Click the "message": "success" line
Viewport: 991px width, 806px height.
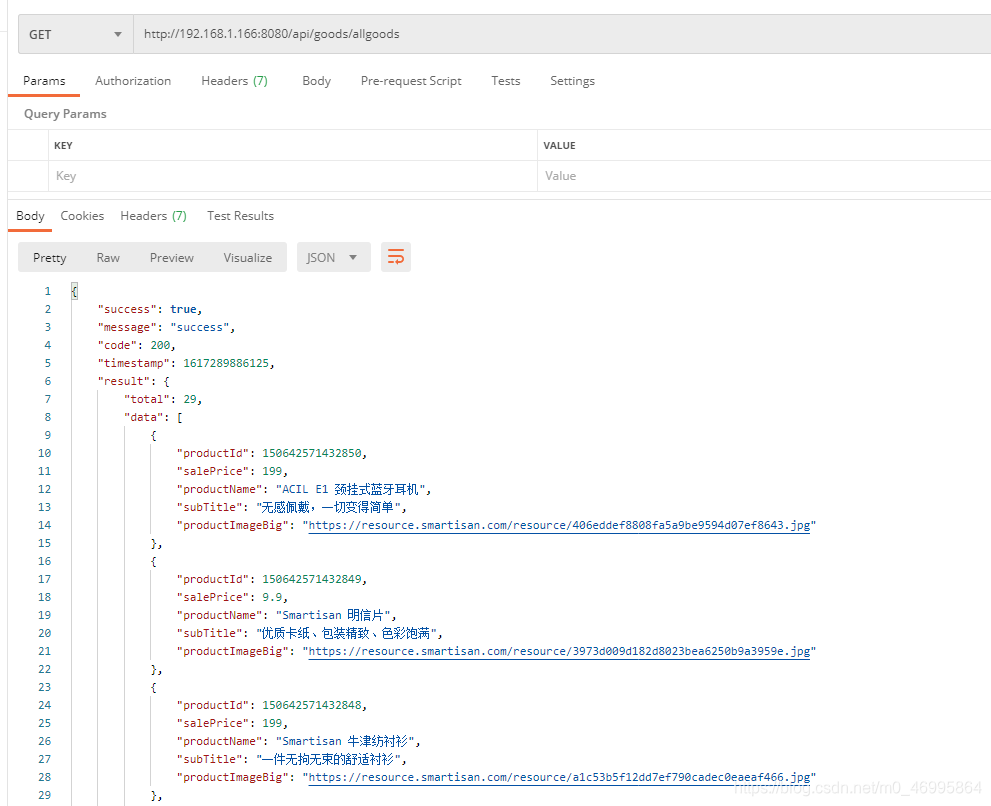166,327
